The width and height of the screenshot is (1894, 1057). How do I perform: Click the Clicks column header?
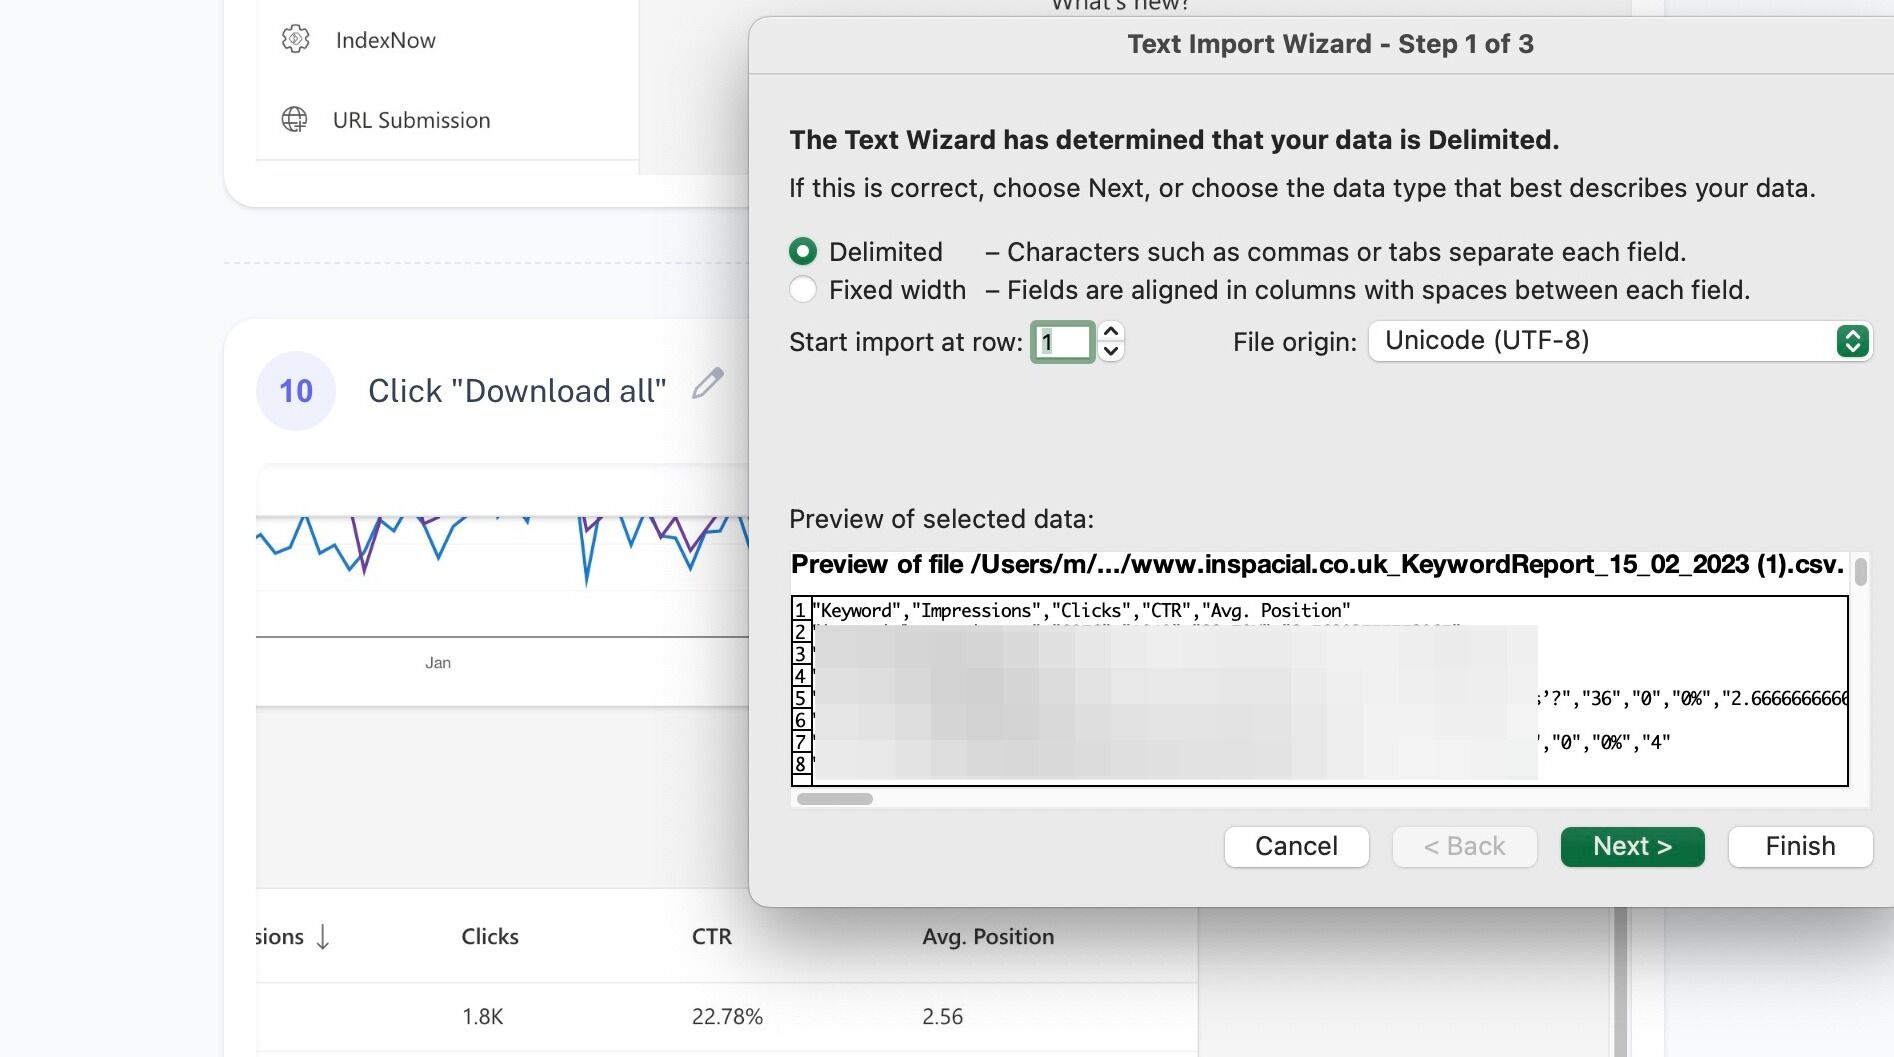pos(490,937)
